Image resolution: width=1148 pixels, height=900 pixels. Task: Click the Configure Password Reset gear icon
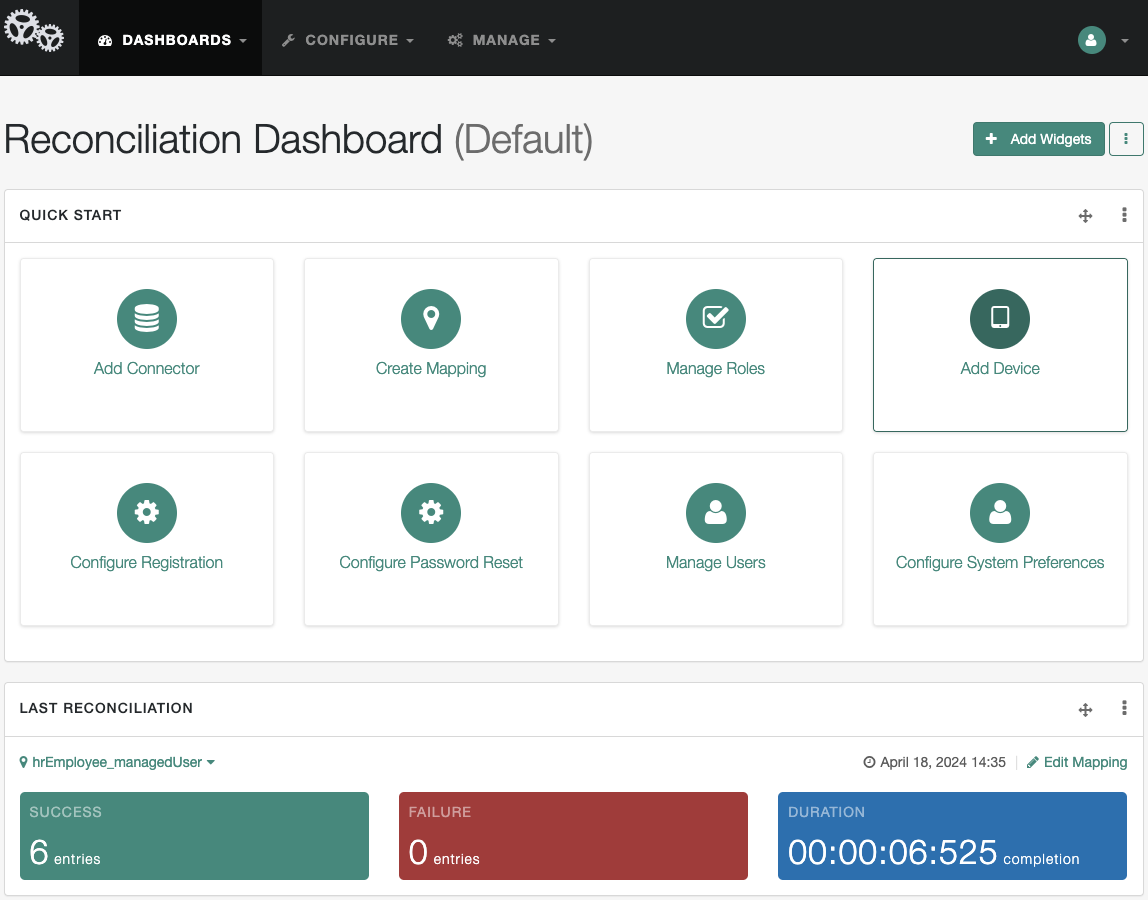click(430, 513)
